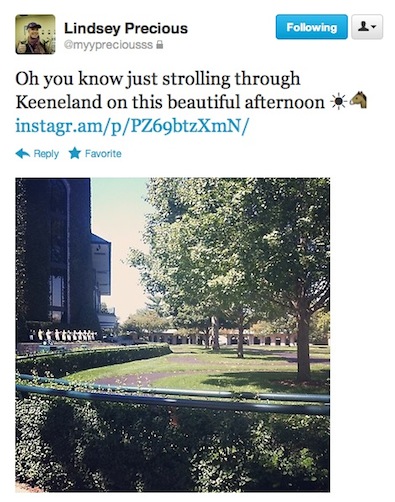Click the person silhouette icon
The height and width of the screenshot is (502, 395).
click(x=363, y=27)
